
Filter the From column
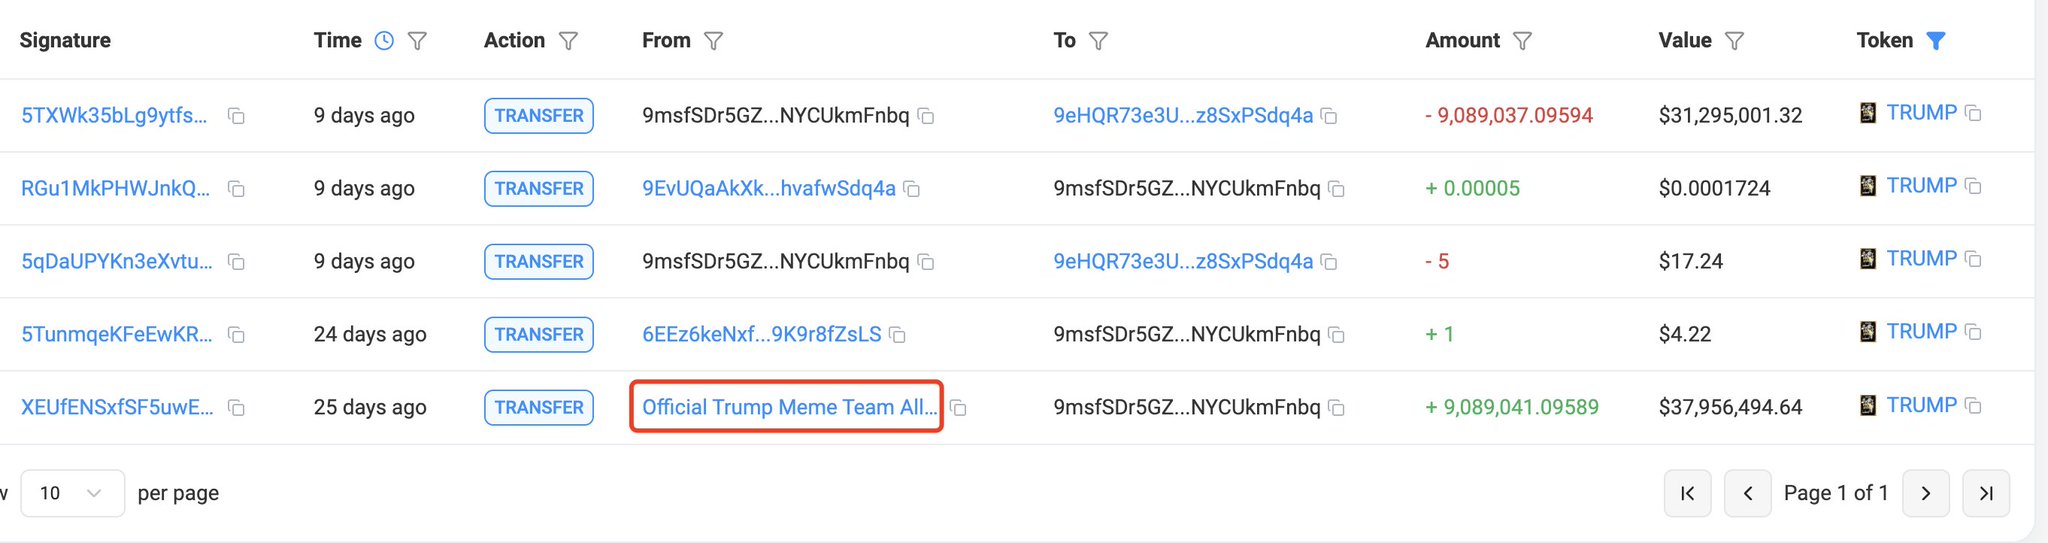click(x=713, y=41)
